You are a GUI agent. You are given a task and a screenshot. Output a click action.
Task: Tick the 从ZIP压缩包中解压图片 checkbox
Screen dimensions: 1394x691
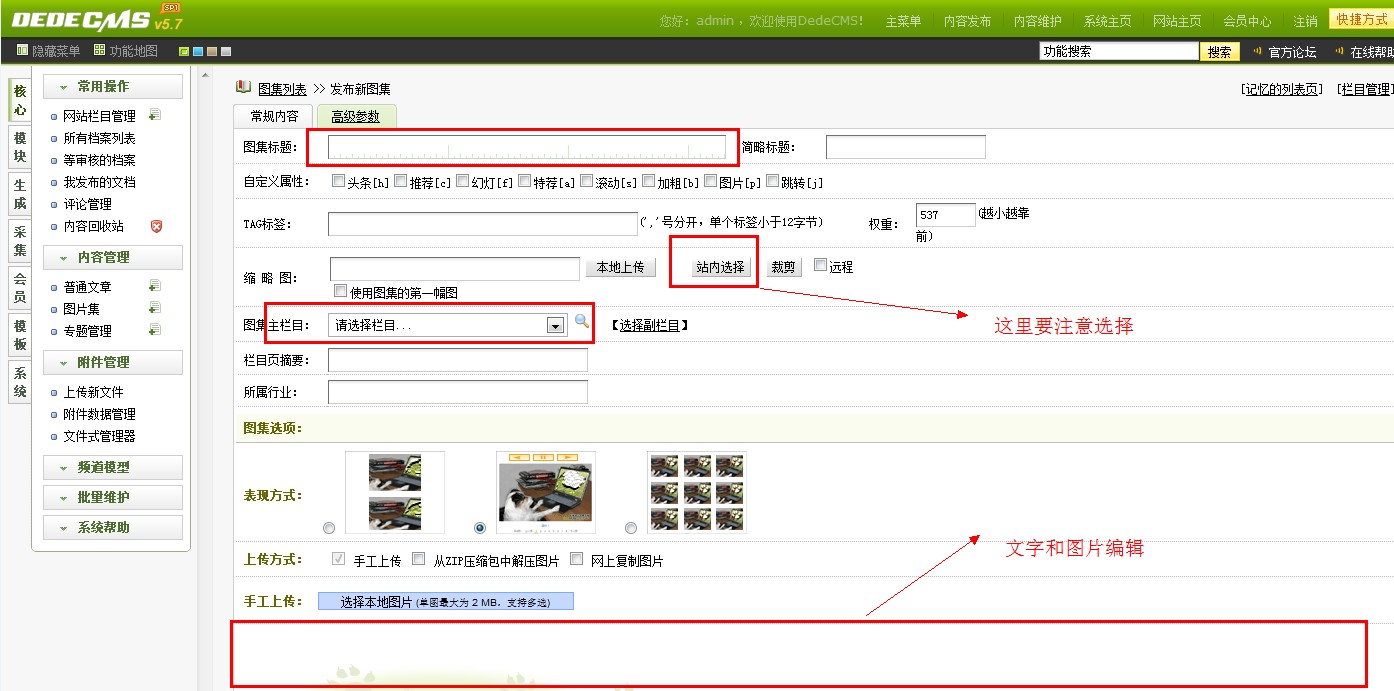point(419,559)
